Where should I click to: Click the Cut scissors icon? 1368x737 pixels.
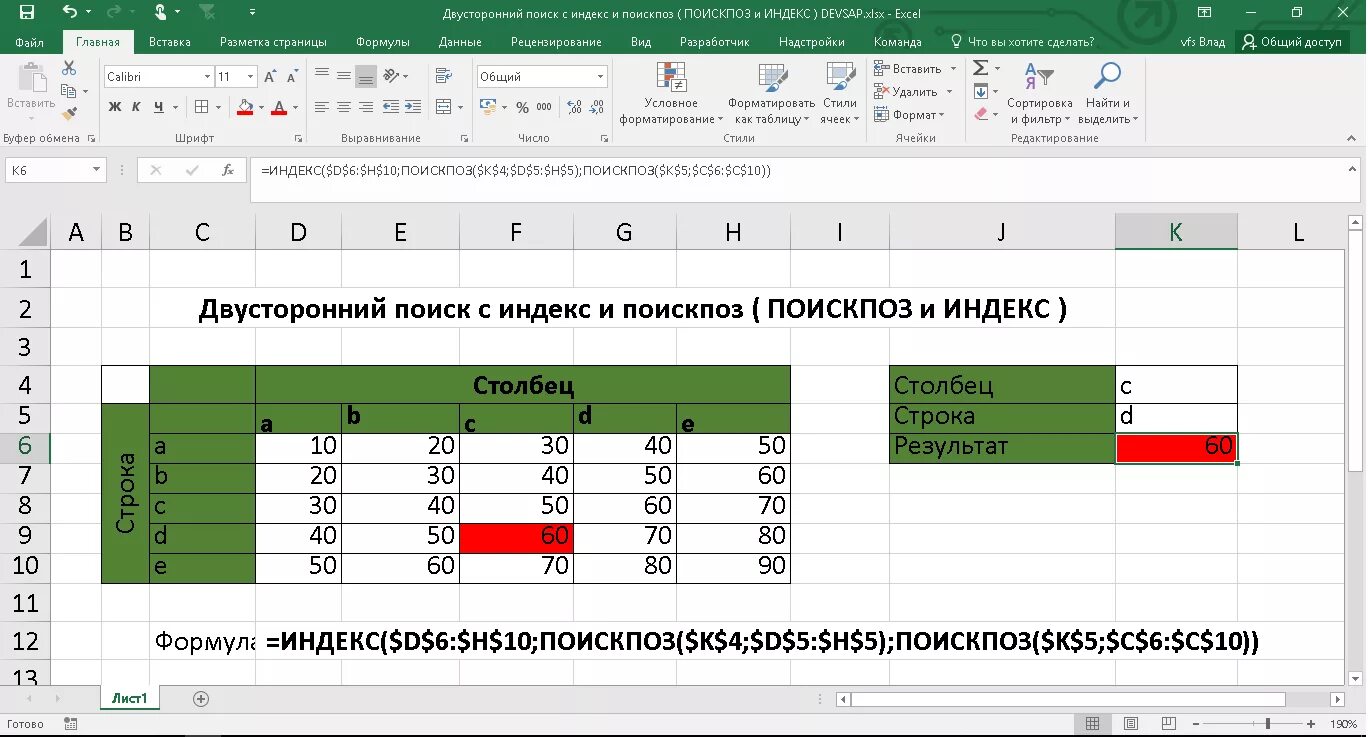tap(69, 68)
